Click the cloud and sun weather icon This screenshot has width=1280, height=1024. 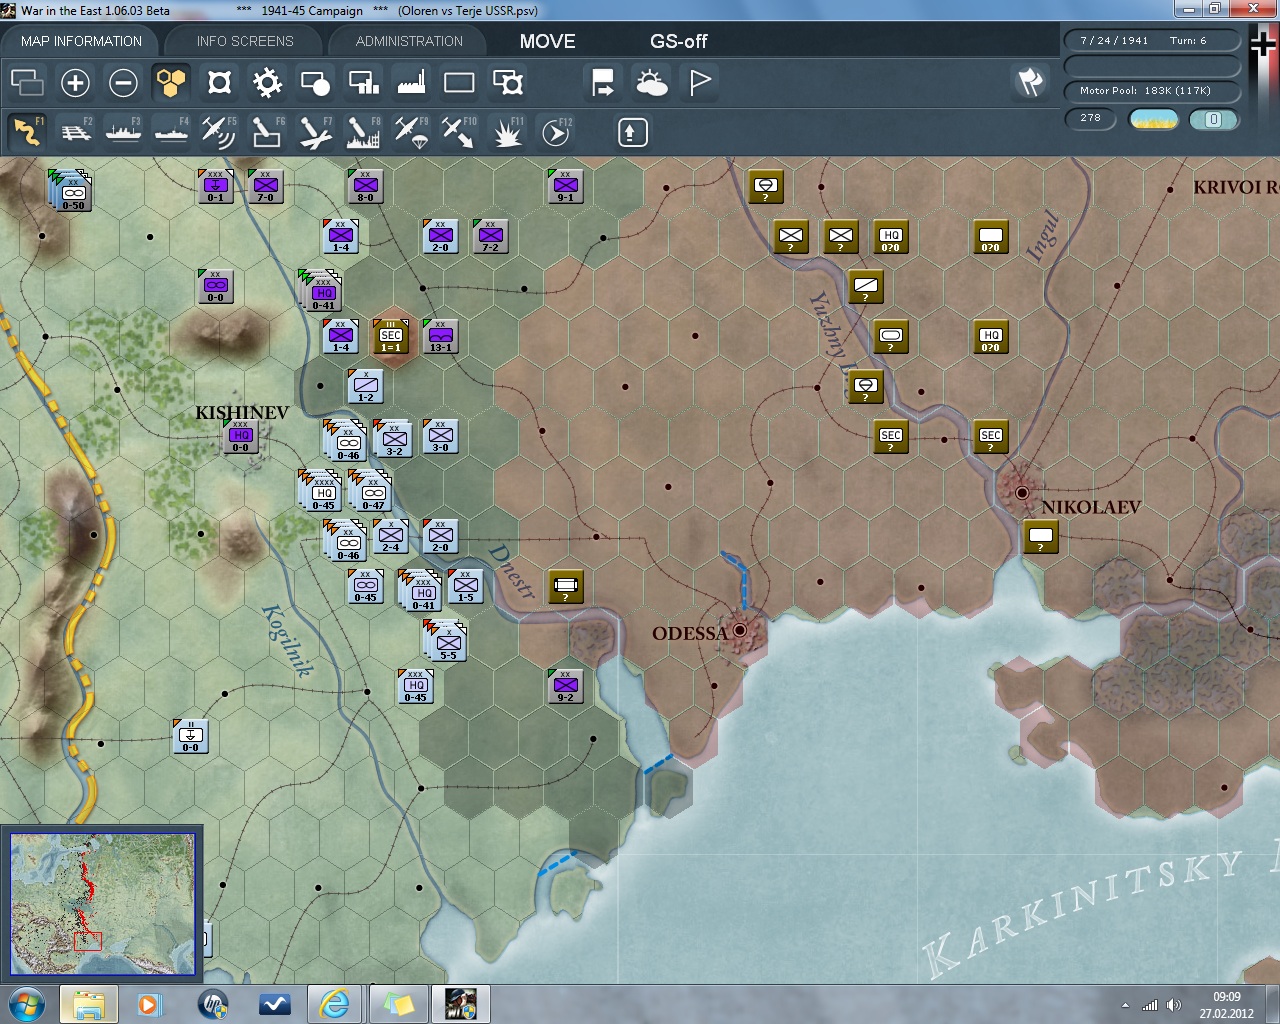point(652,83)
